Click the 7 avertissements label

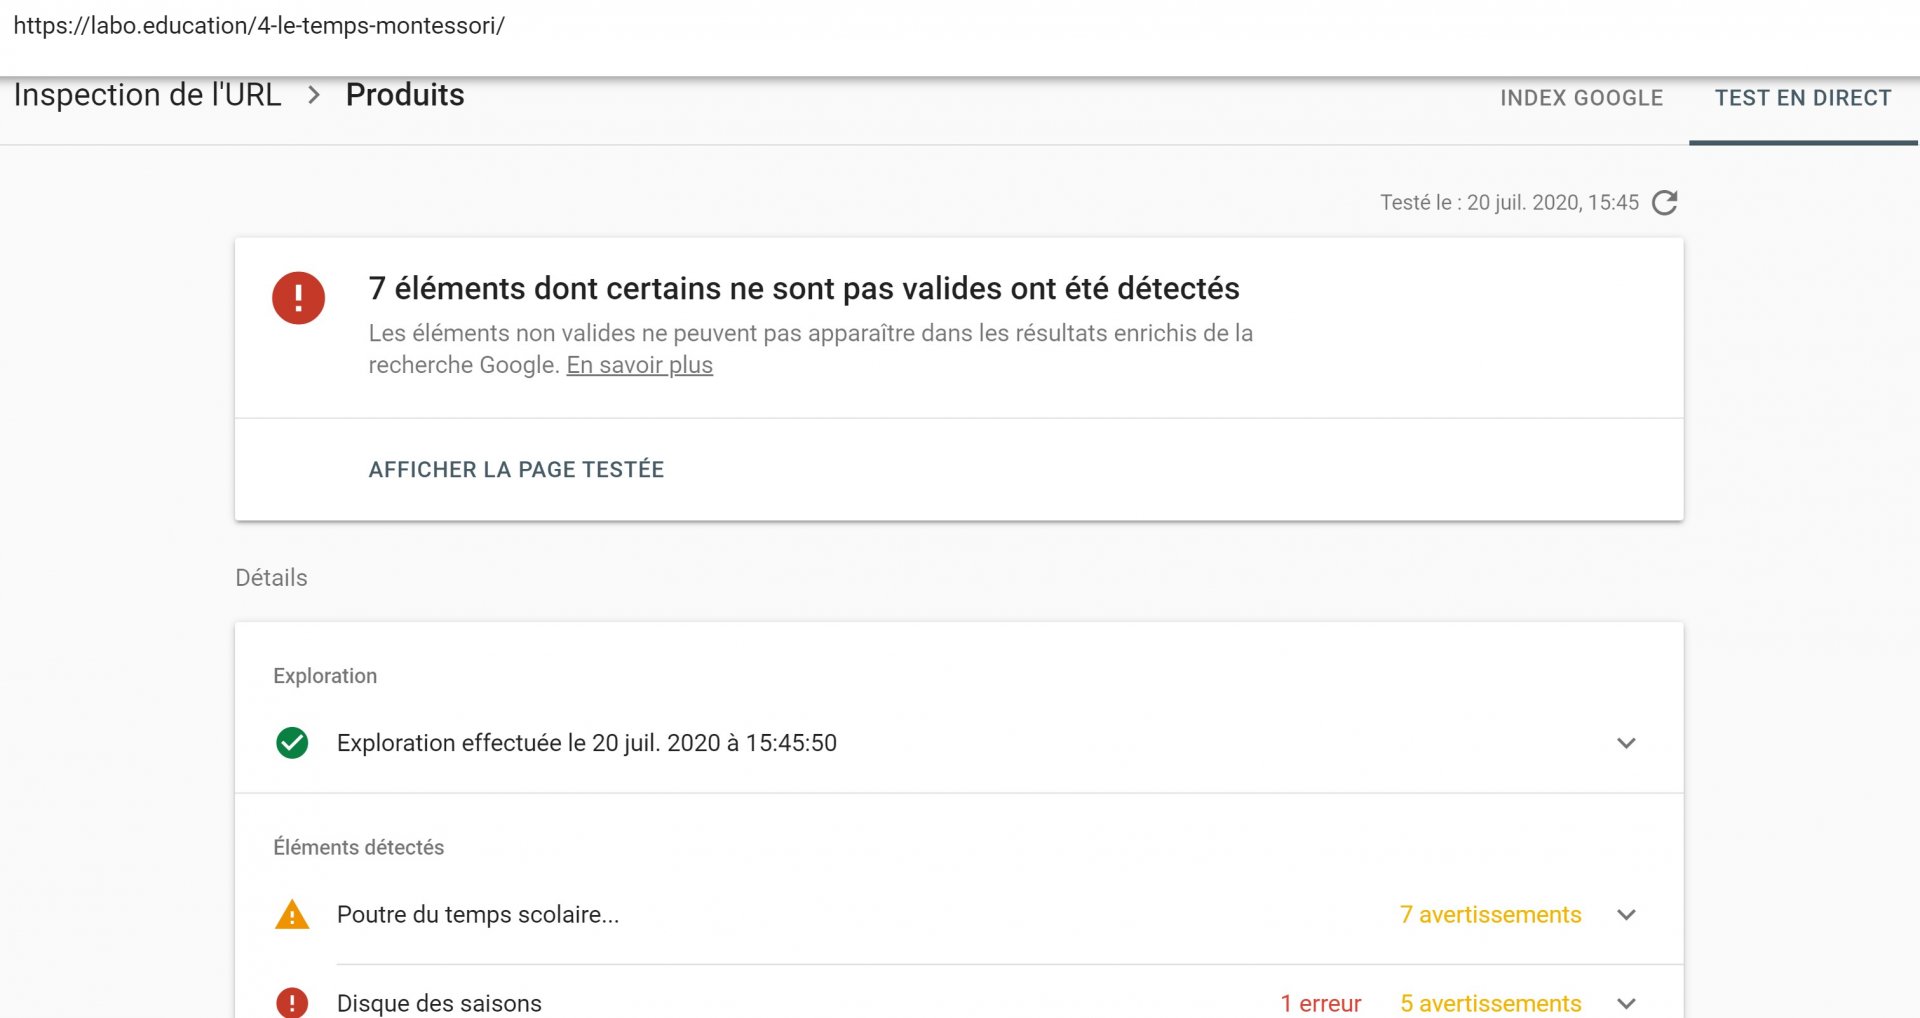(1490, 915)
